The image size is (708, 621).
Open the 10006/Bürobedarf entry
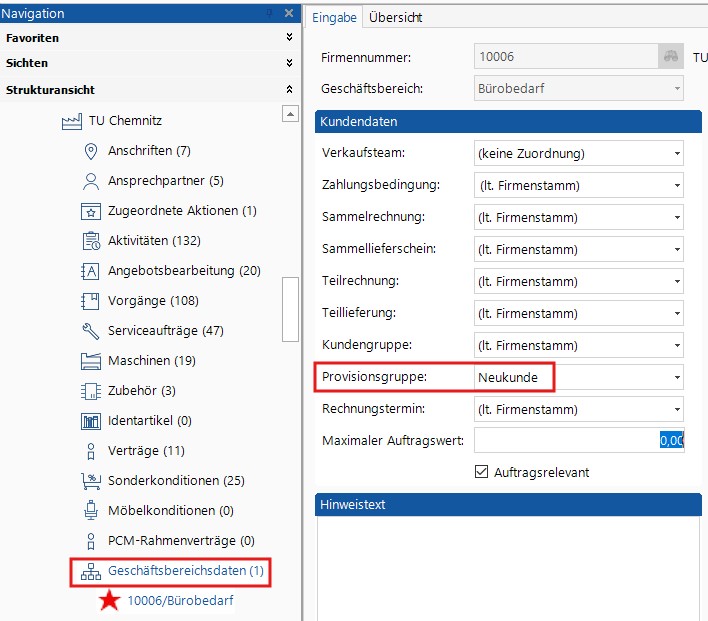(x=180, y=601)
